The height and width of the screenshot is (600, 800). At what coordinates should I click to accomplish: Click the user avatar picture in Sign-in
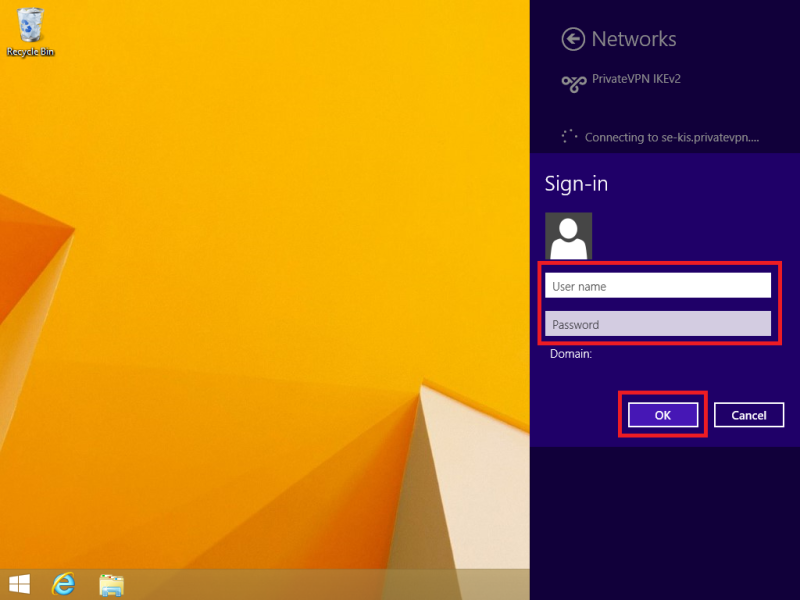[568, 236]
